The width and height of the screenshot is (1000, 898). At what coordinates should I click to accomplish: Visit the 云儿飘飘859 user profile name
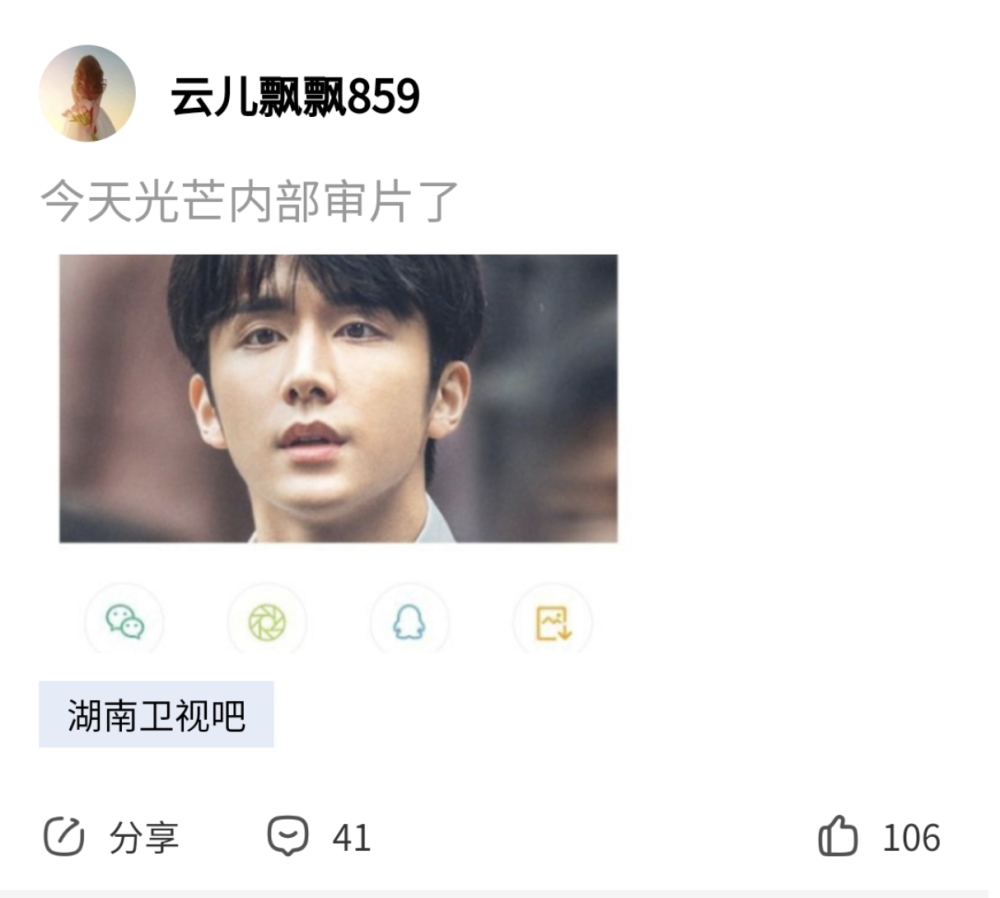point(295,97)
